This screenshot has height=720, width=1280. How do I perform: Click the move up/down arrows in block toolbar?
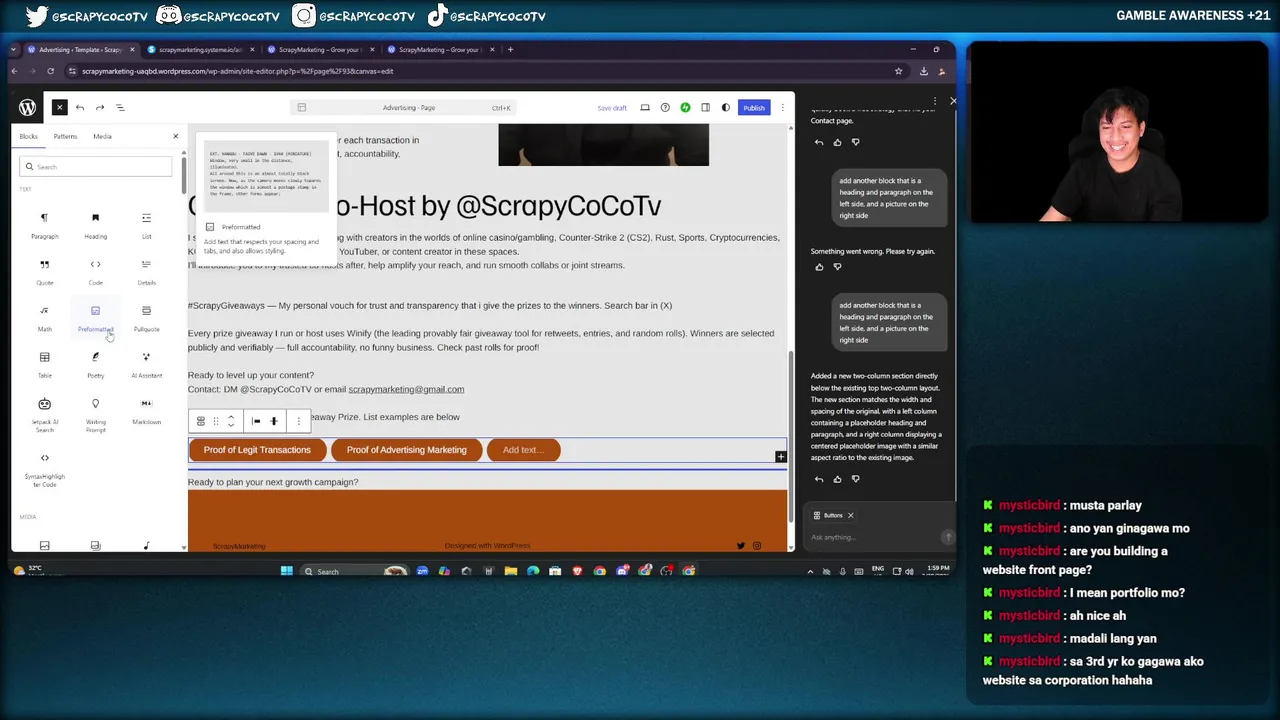[x=231, y=421]
